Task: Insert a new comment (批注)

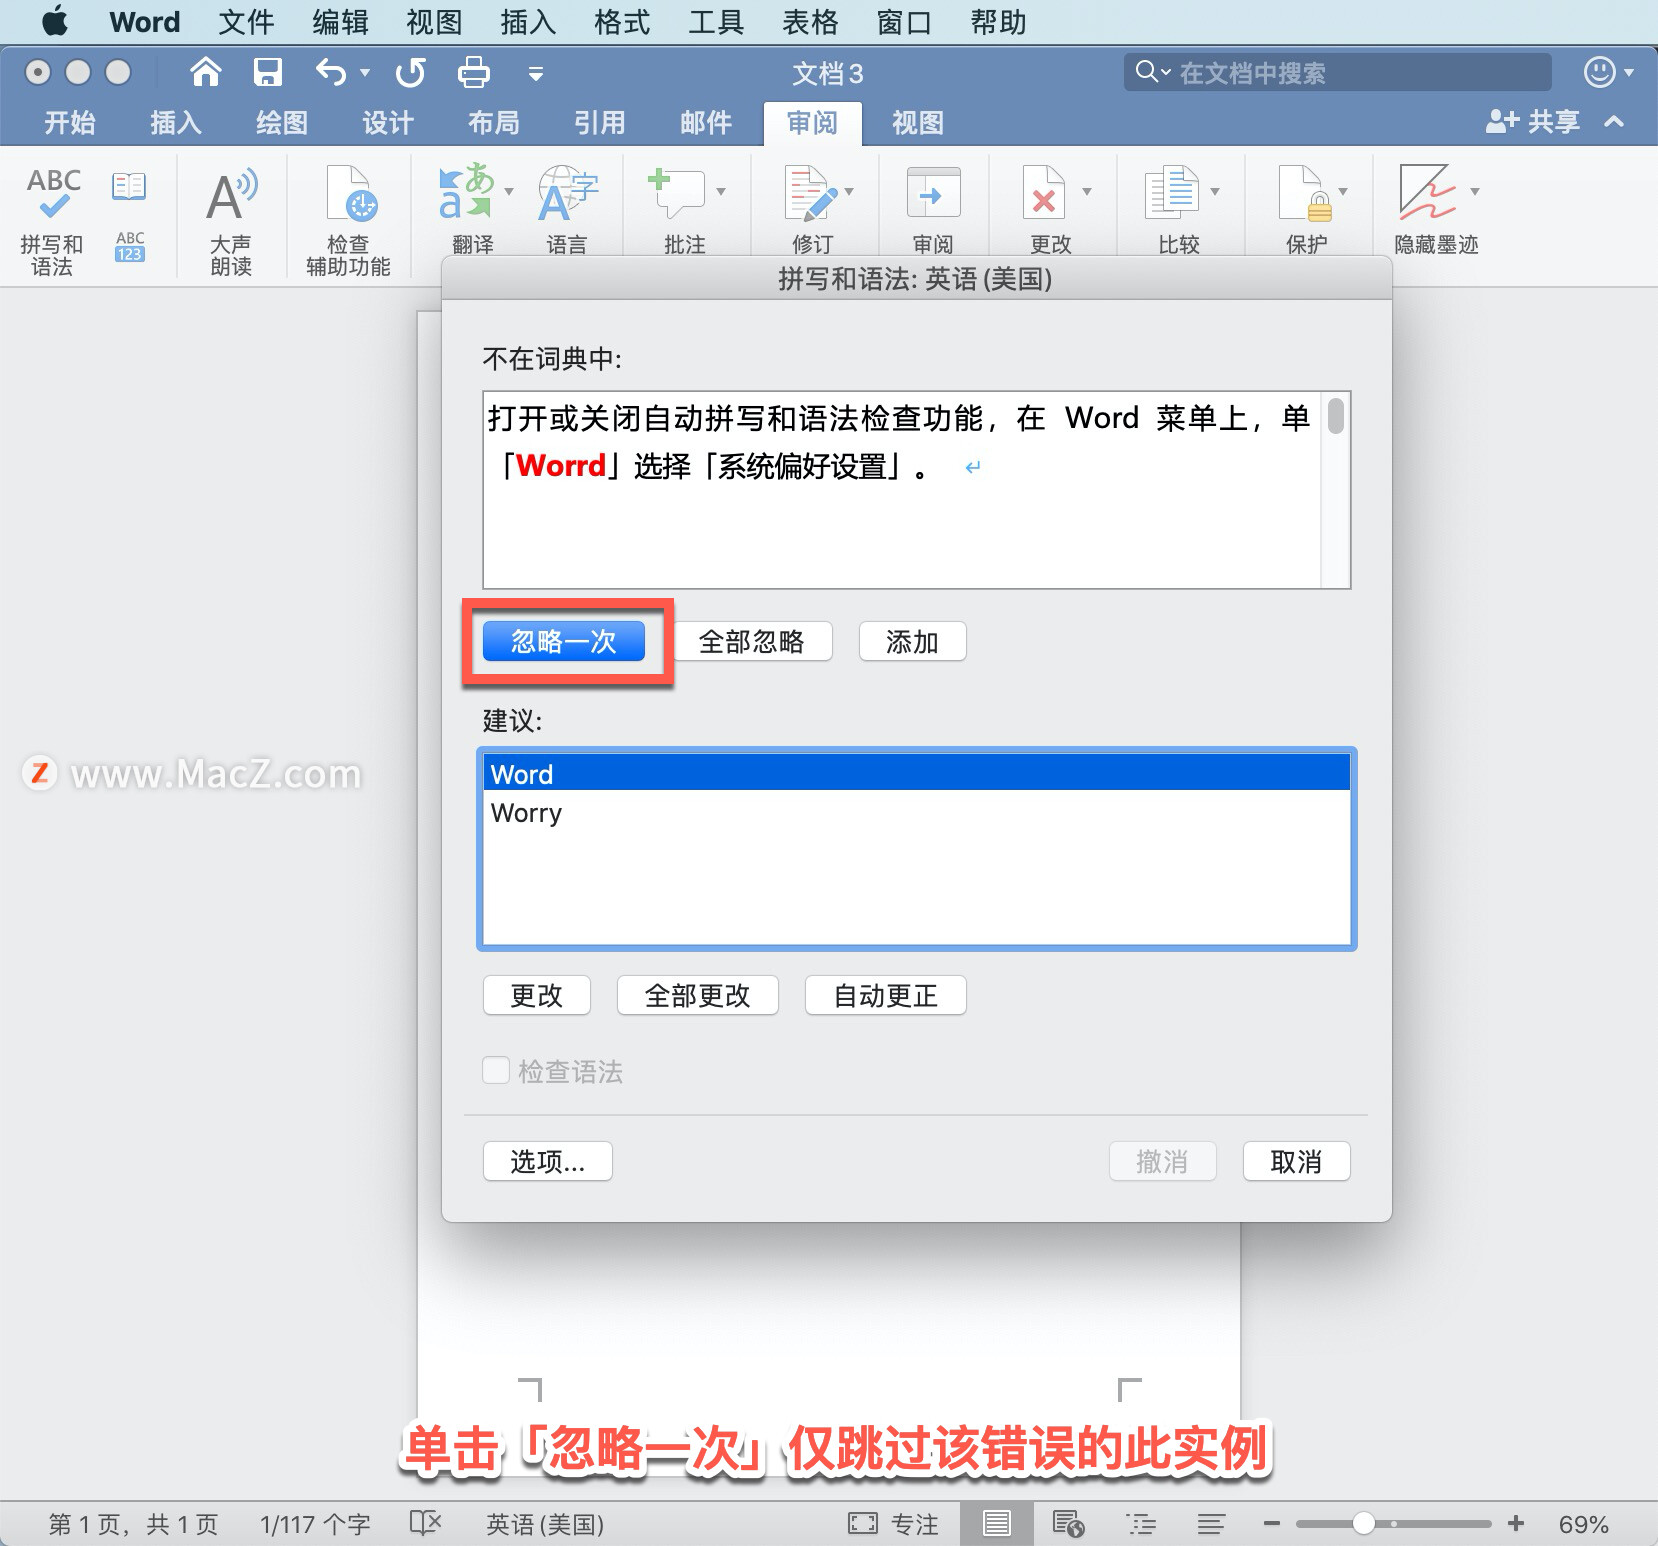Action: tap(677, 192)
